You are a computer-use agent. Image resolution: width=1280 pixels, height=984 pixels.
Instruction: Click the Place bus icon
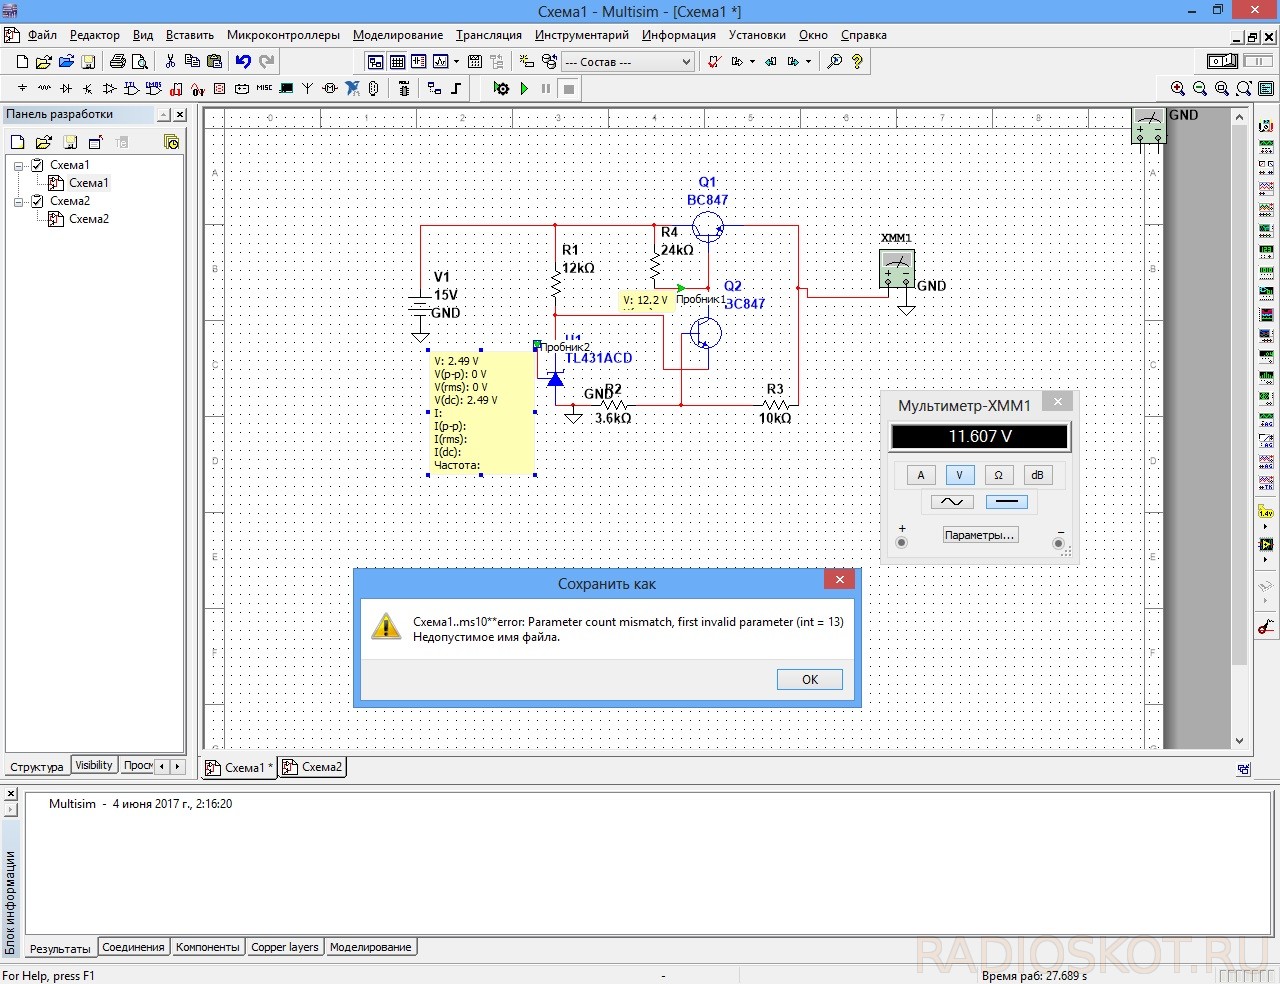[456, 89]
